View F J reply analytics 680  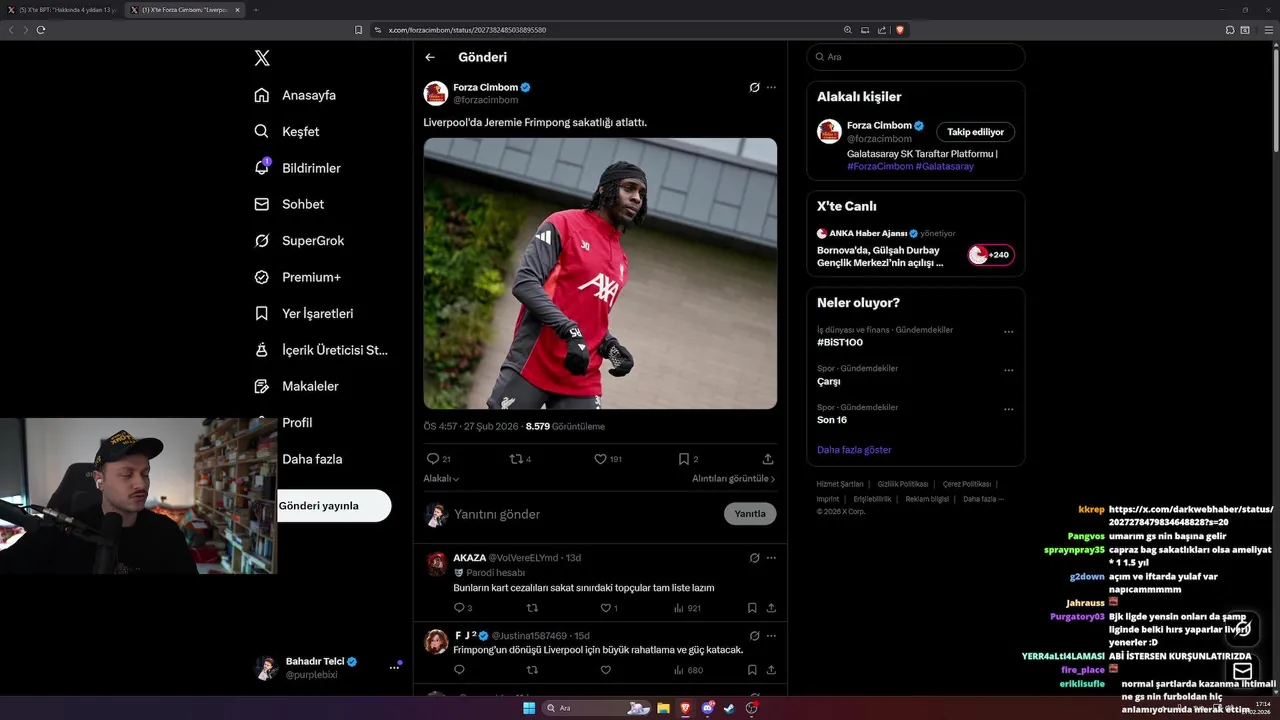(687, 670)
